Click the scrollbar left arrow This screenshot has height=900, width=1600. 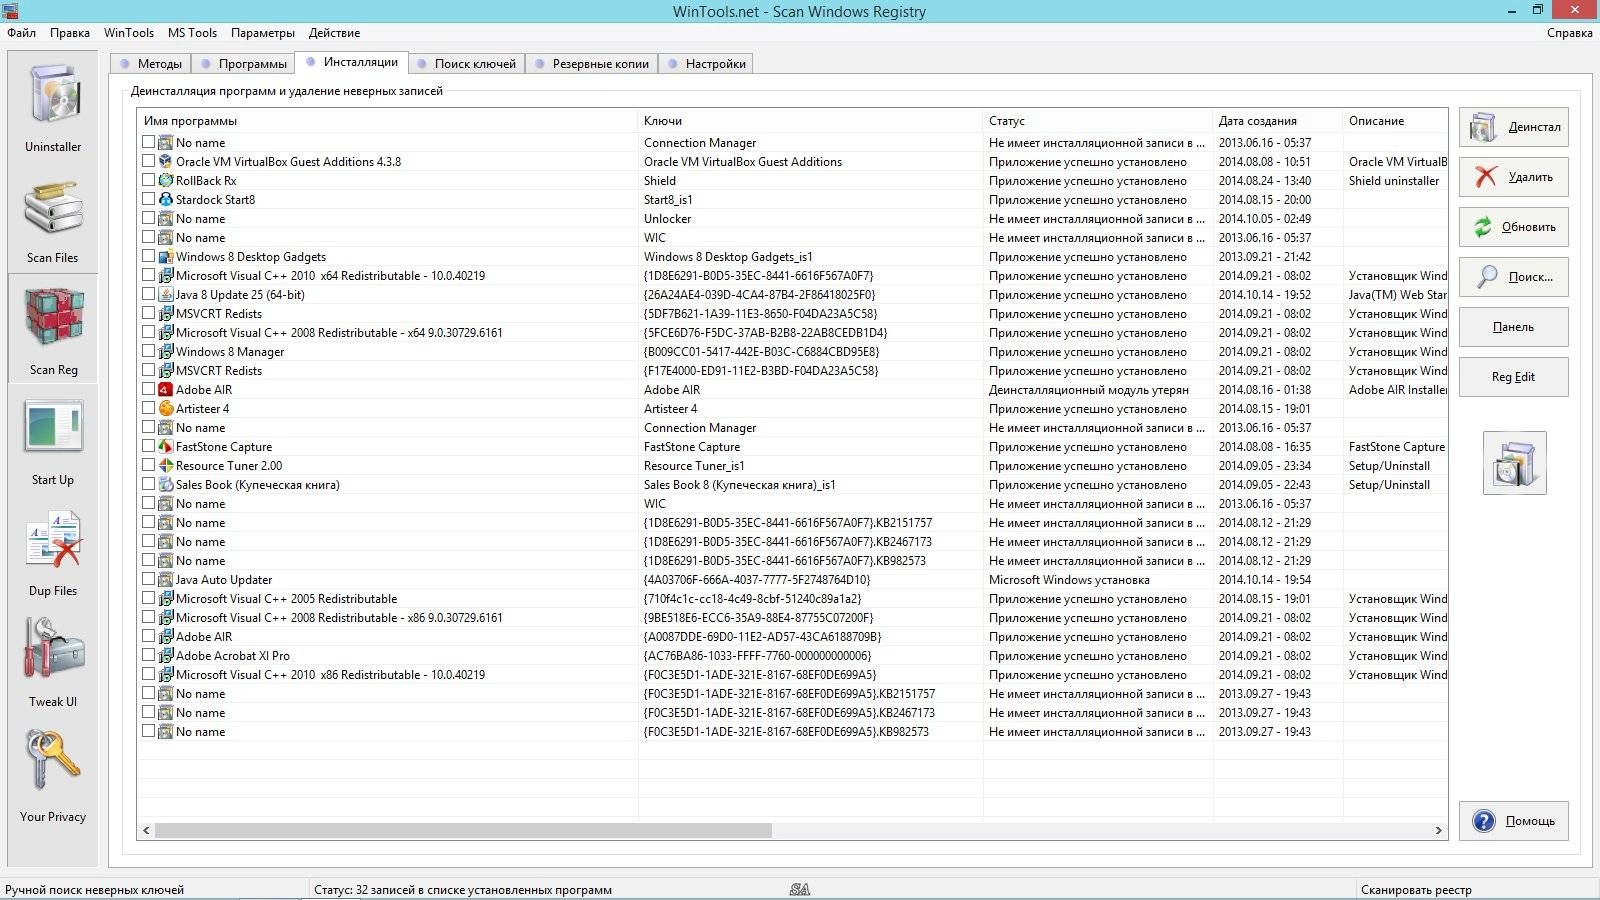point(147,830)
